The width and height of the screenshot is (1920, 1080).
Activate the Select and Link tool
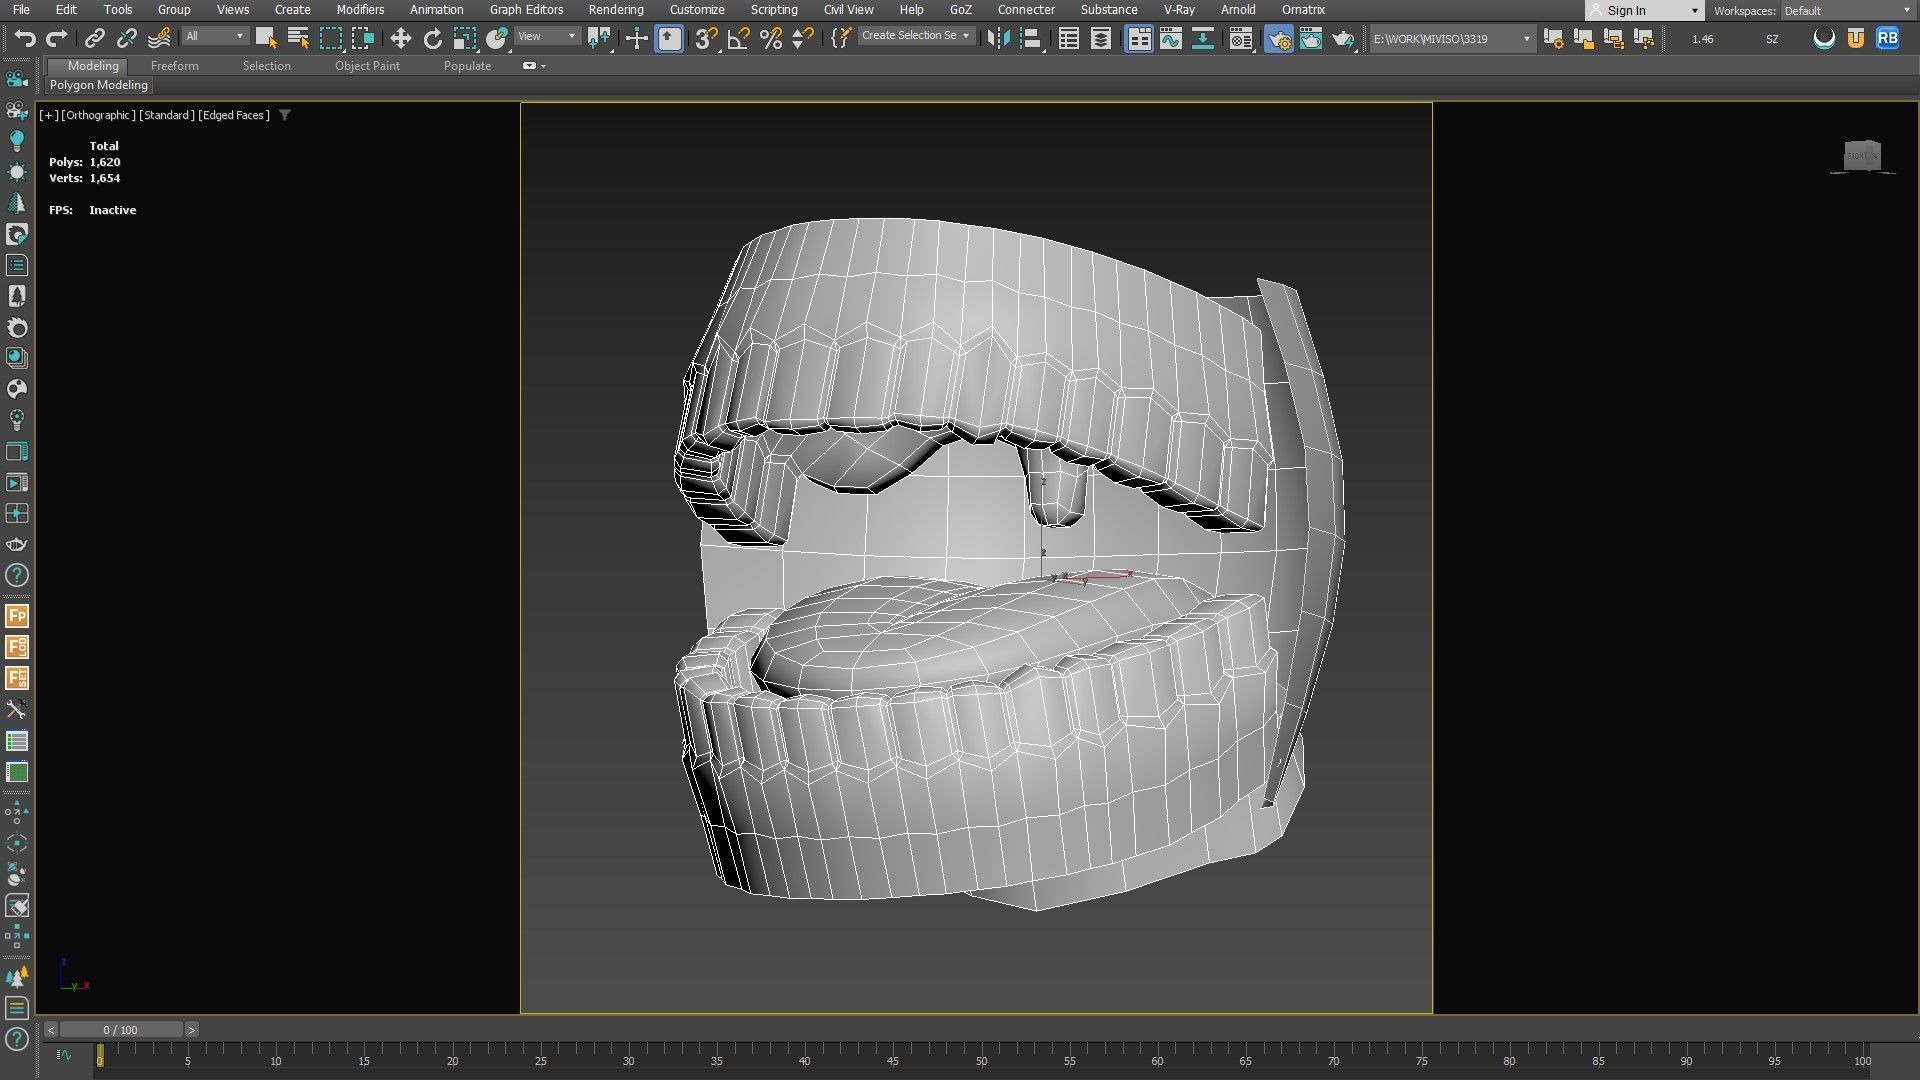coord(94,39)
